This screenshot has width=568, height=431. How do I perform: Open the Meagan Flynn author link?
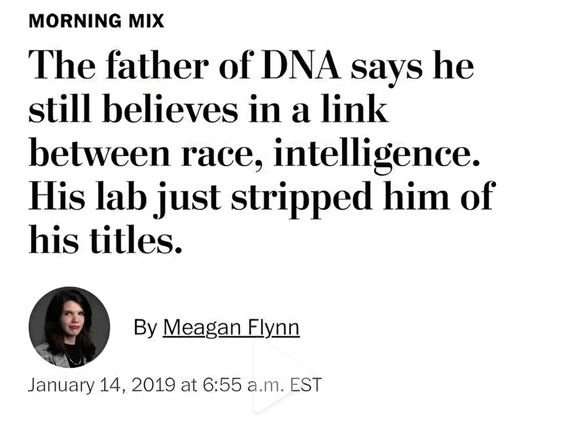click(231, 328)
